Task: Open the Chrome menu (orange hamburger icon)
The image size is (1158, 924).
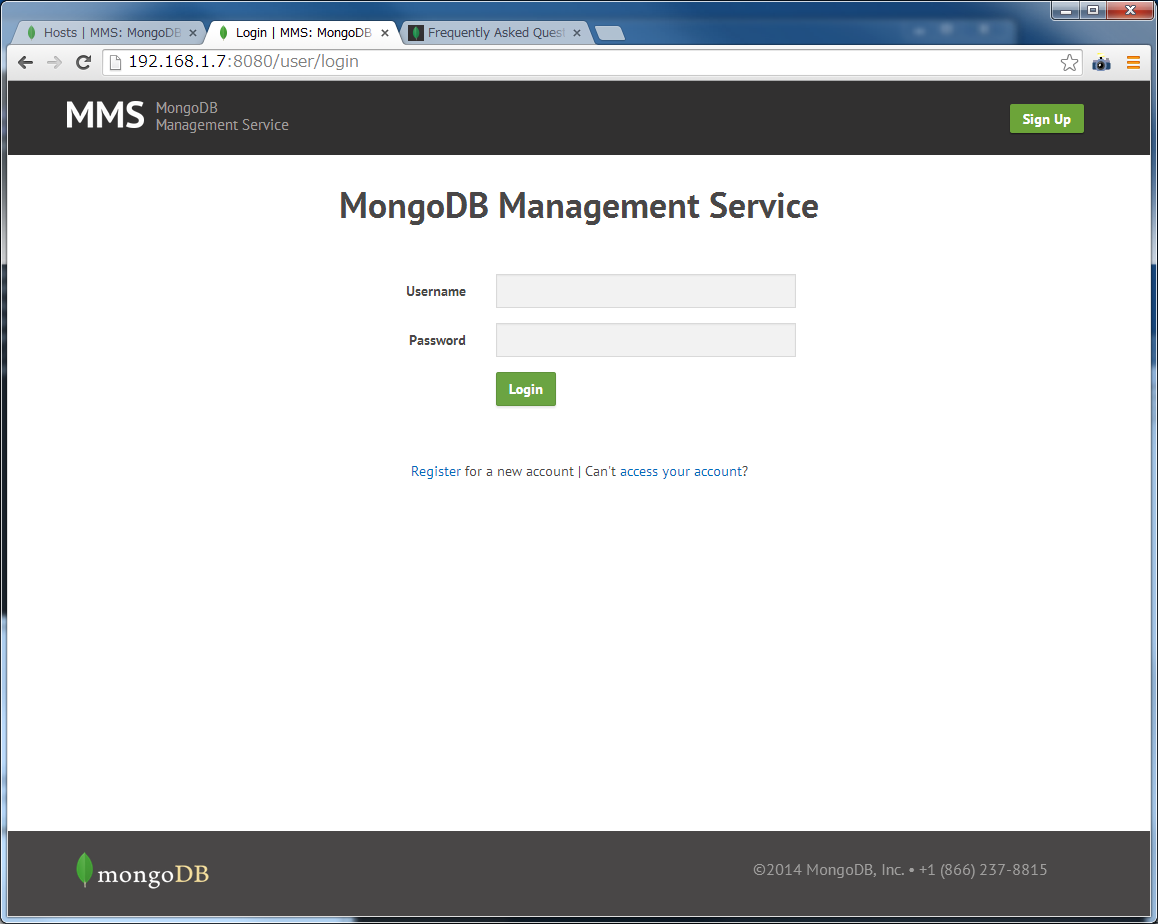Action: (x=1133, y=63)
